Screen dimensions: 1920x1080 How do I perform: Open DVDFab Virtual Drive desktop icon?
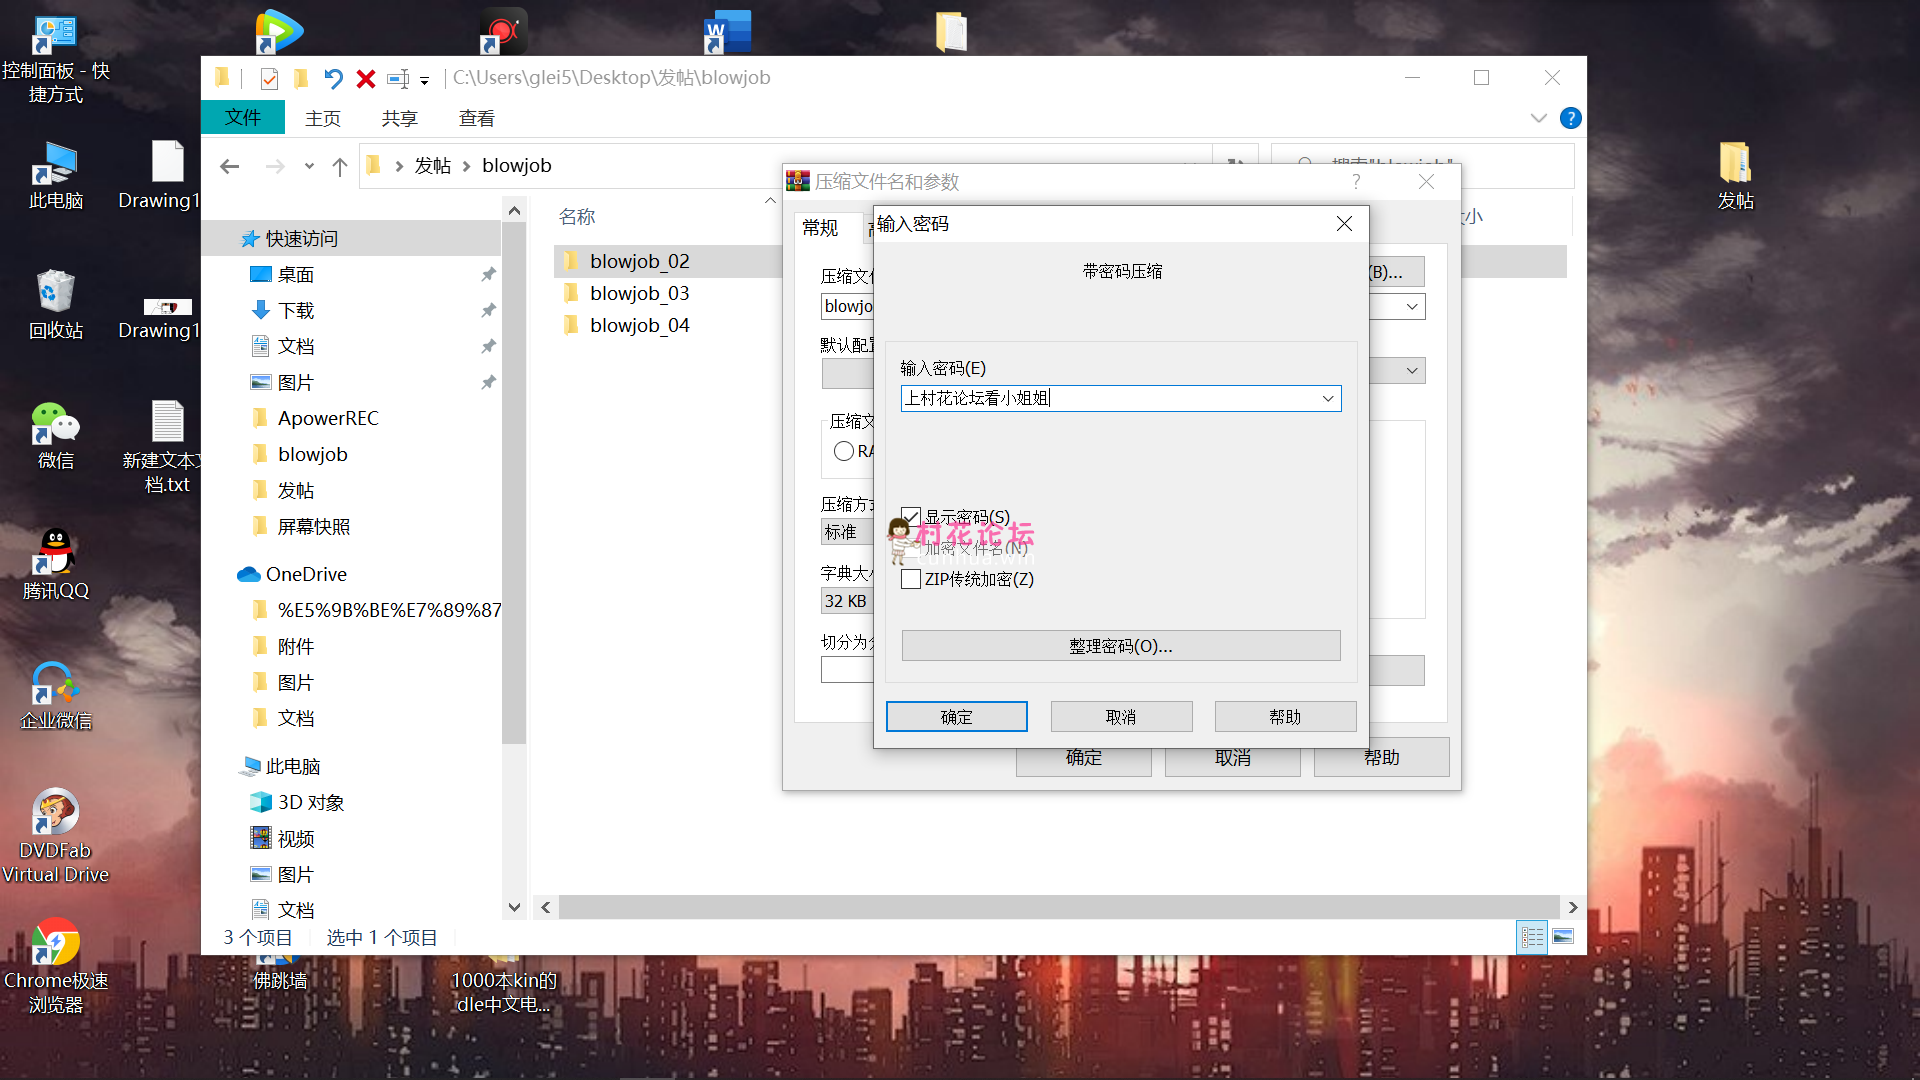(x=55, y=835)
